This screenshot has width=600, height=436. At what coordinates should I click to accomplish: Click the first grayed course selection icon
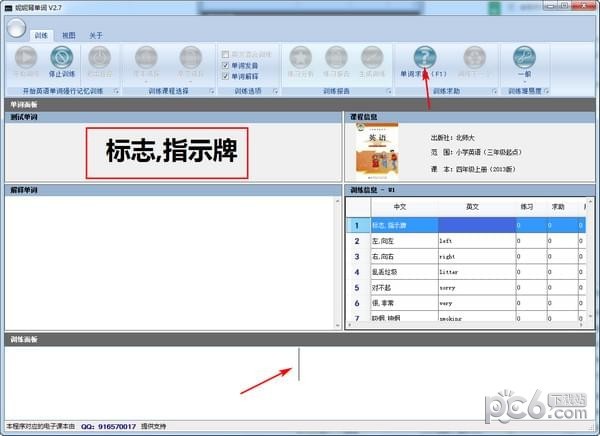coord(146,57)
